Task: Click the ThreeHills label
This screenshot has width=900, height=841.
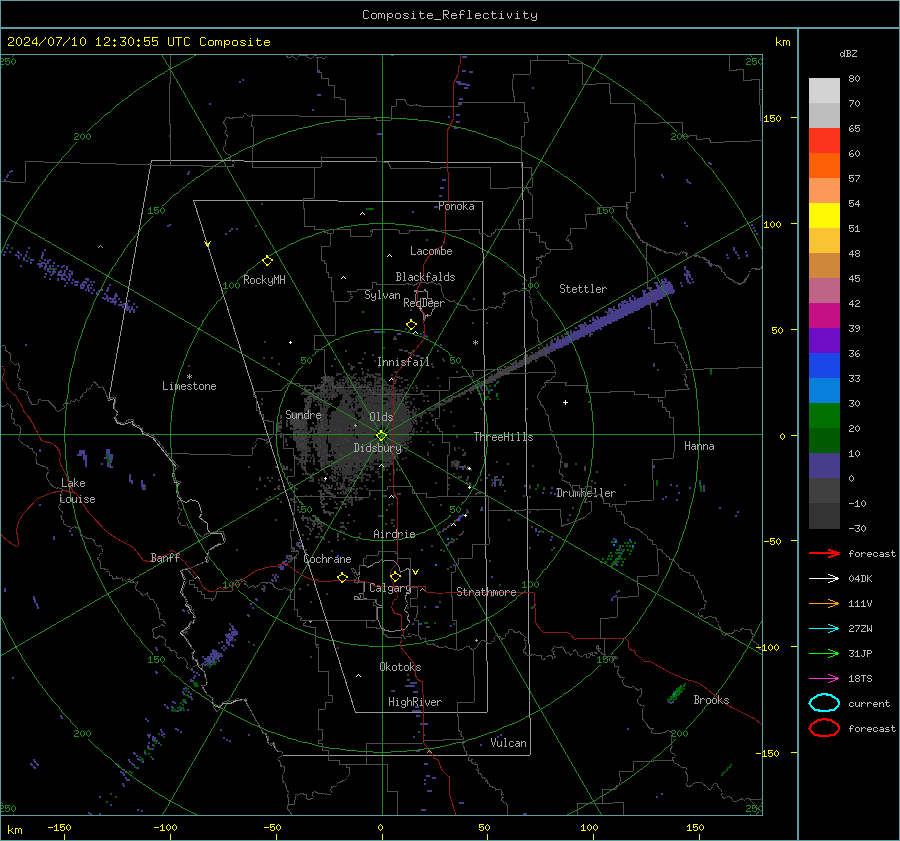Action: tap(503, 437)
